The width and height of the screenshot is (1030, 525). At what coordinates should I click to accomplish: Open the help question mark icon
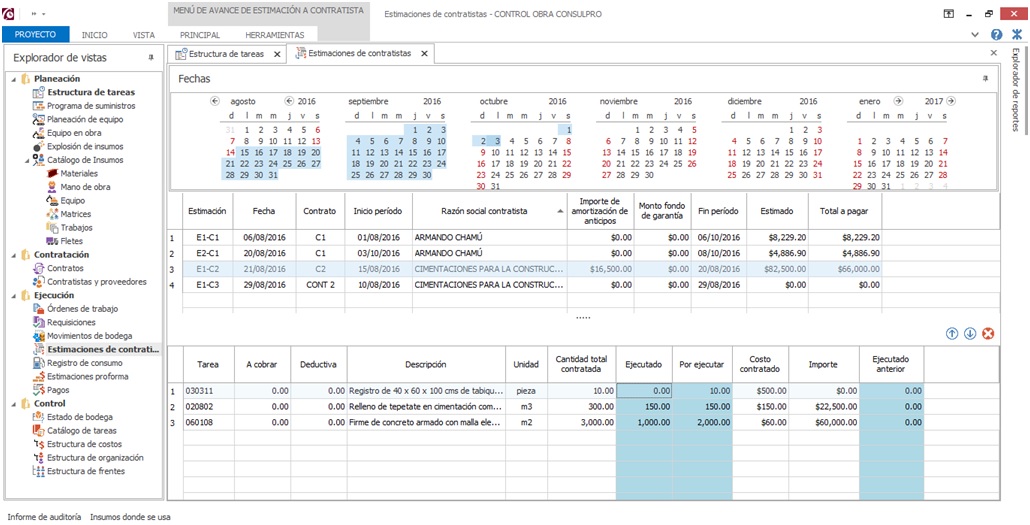[x=996, y=35]
